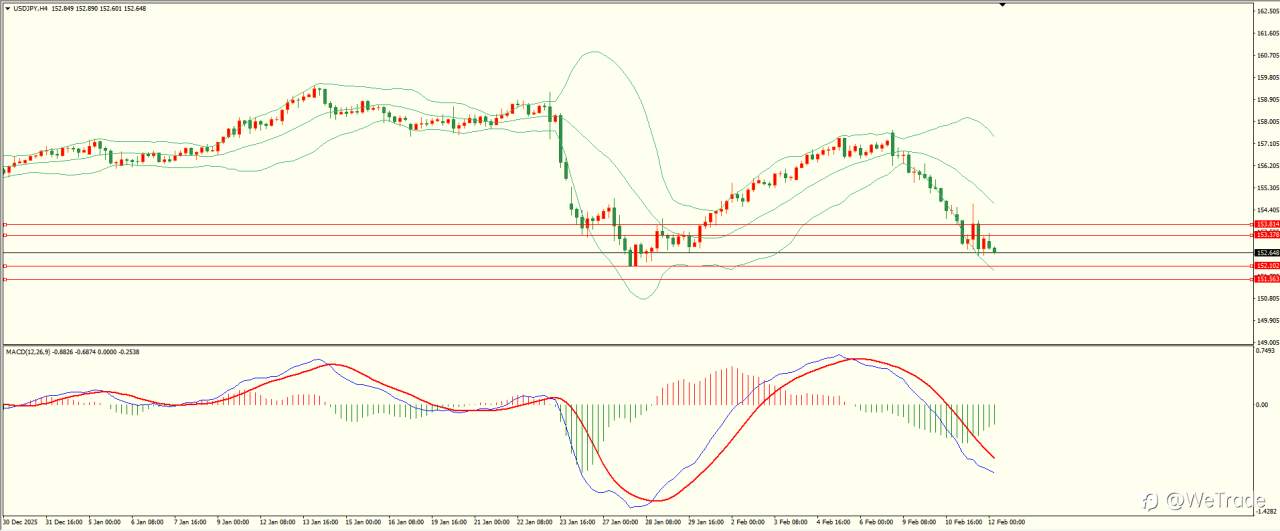Image resolution: width=1280 pixels, height=531 pixels.
Task: Click the MACD(12,26,9) indicator label
Action: click(x=30, y=352)
